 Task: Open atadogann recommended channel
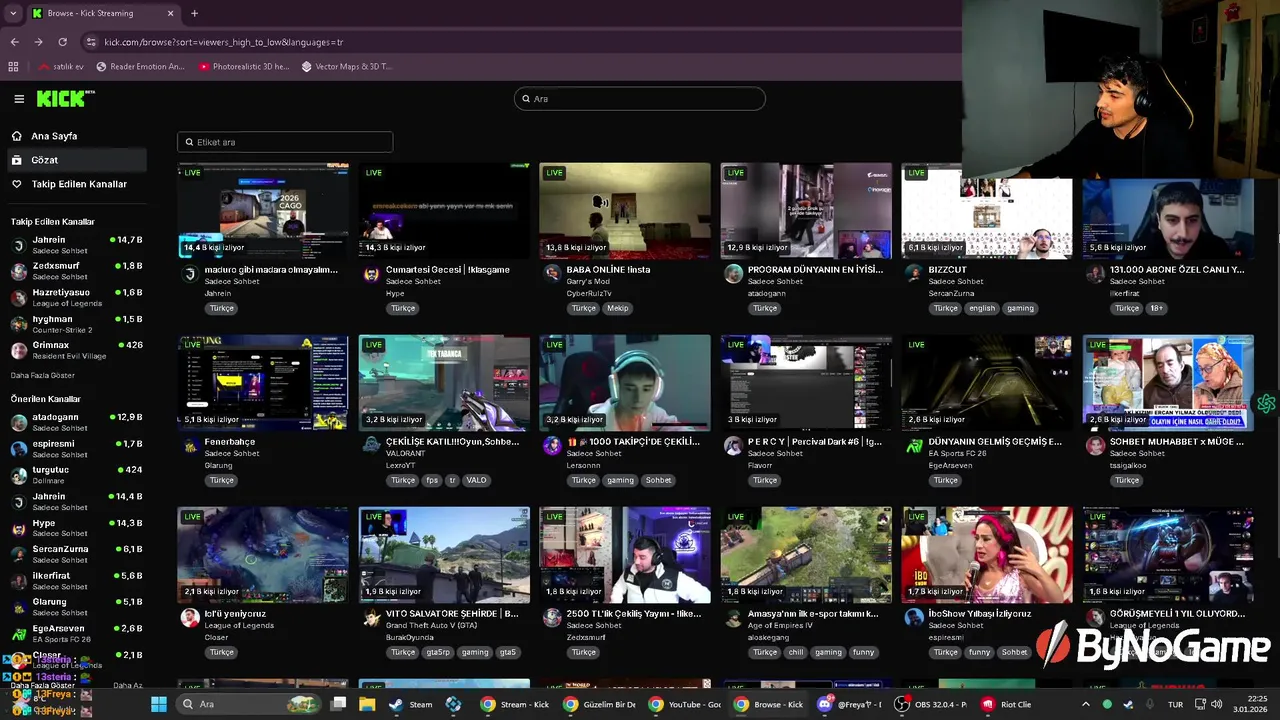(76, 422)
